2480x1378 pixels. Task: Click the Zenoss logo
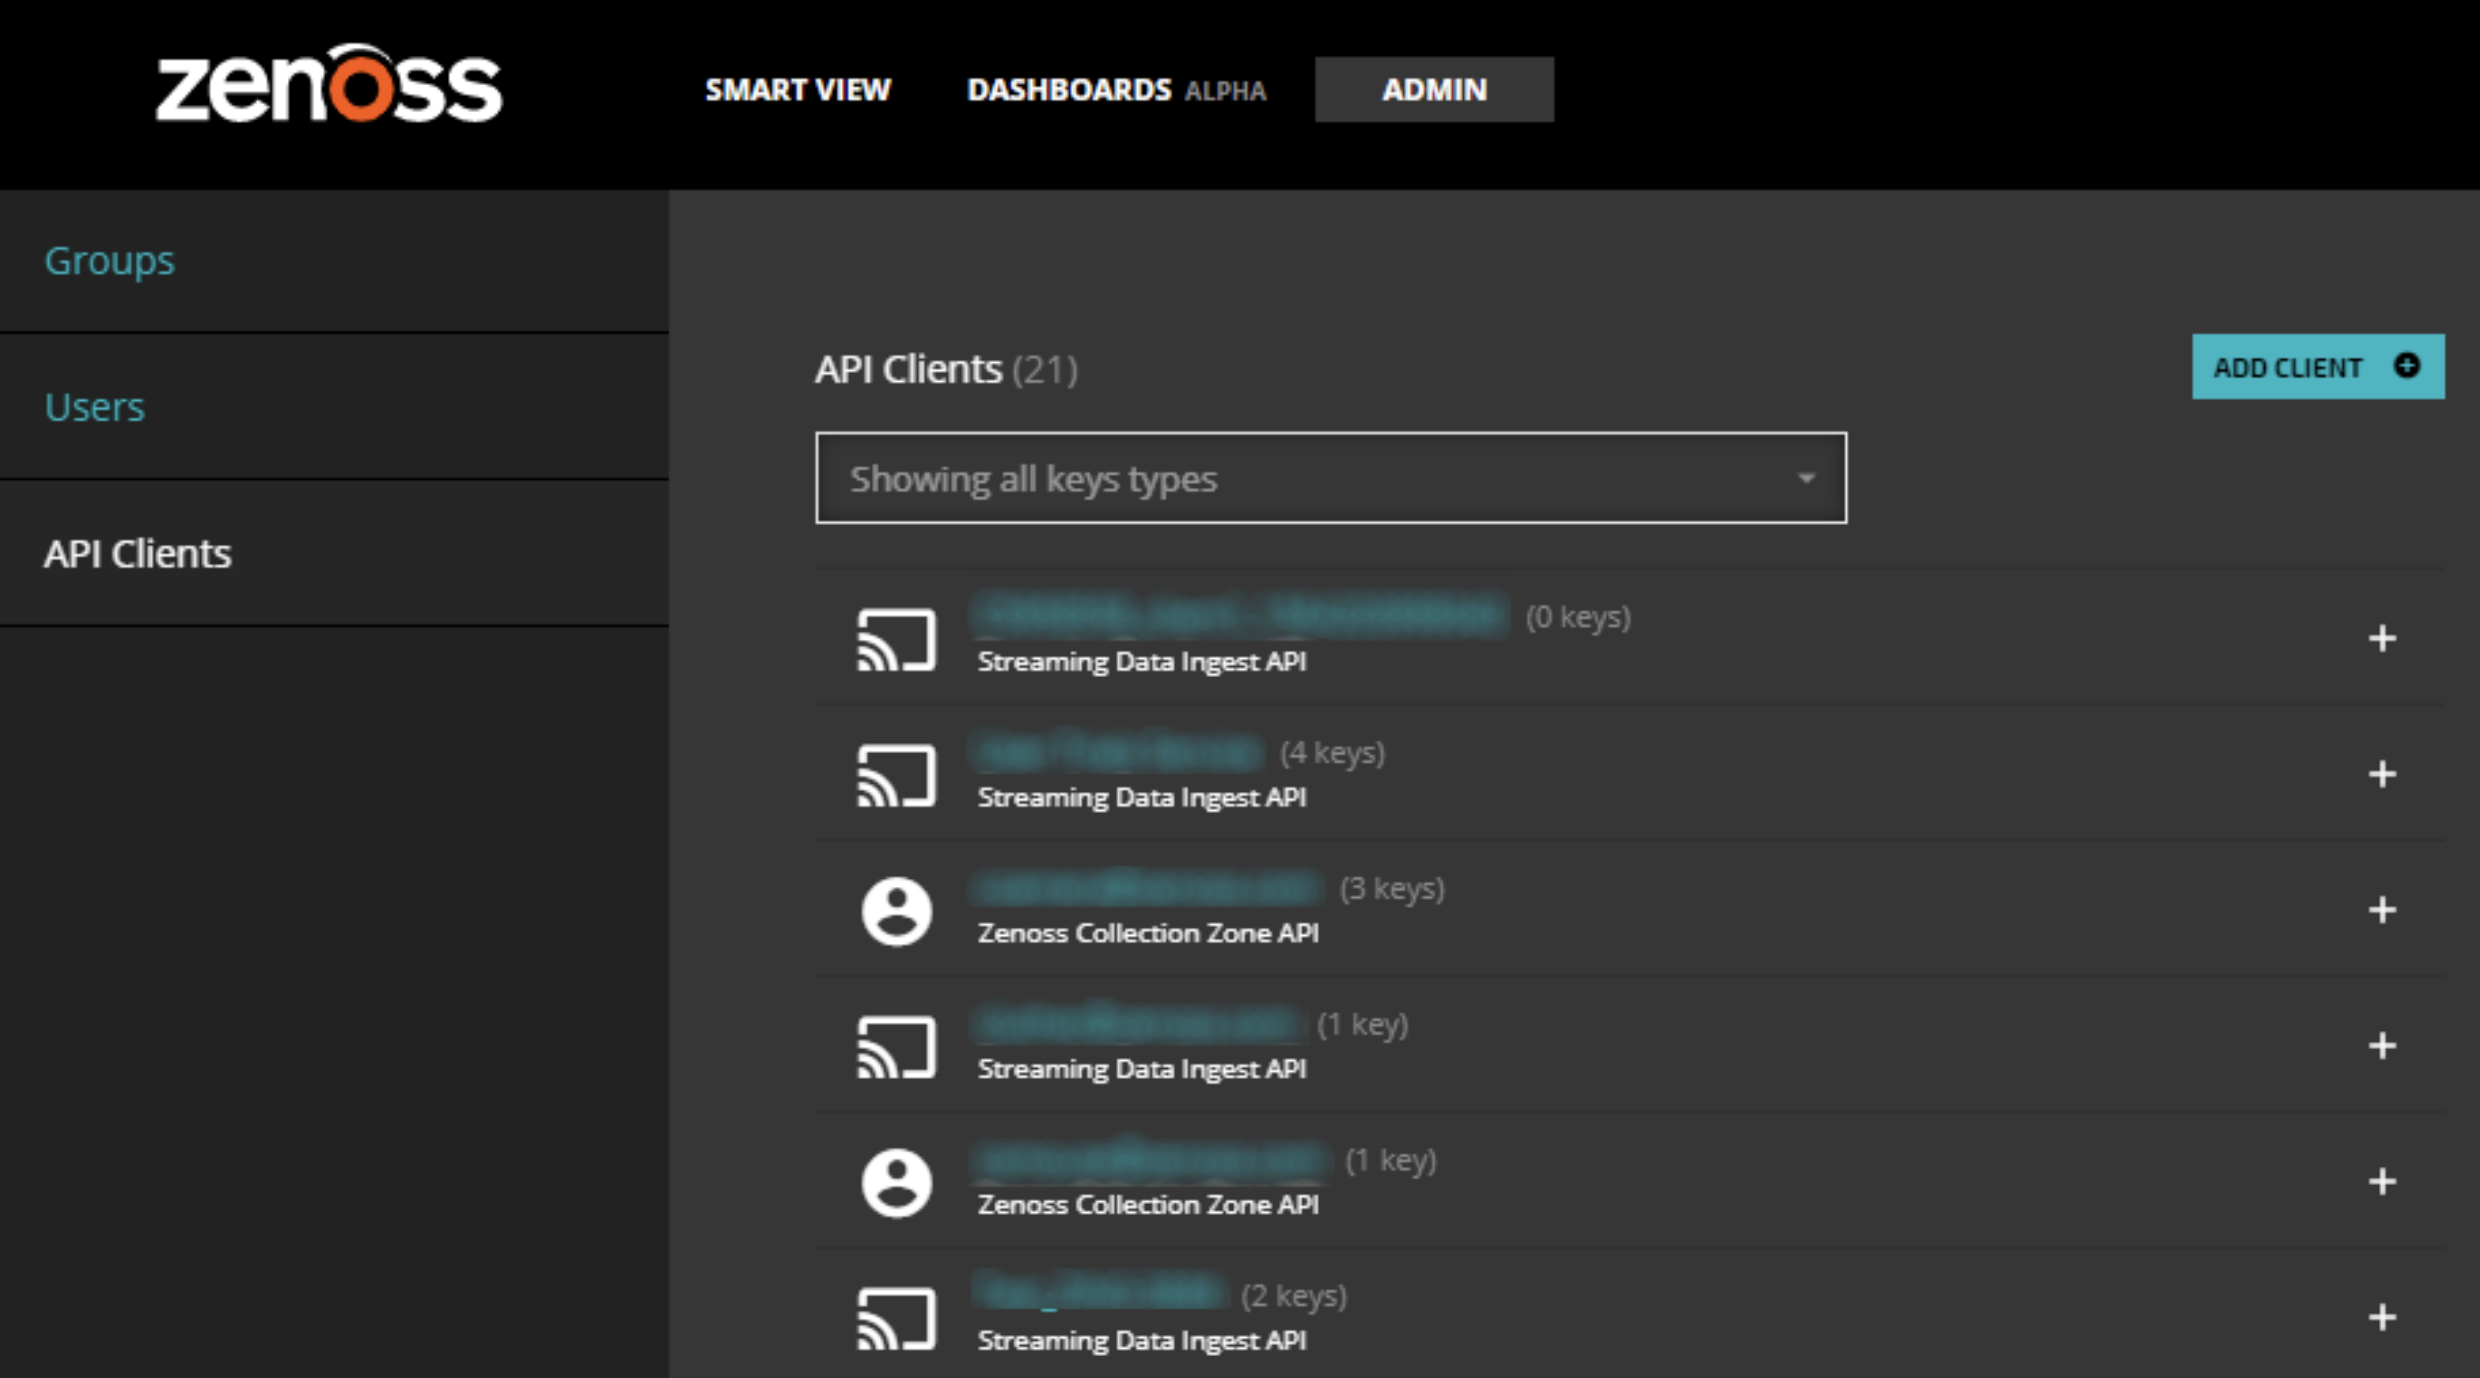pos(328,86)
